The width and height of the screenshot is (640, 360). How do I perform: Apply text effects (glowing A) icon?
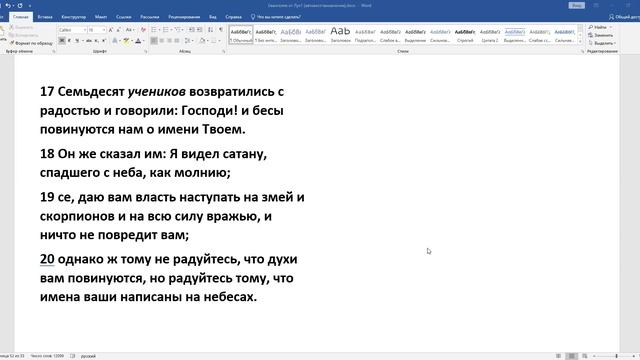click(x=115, y=41)
